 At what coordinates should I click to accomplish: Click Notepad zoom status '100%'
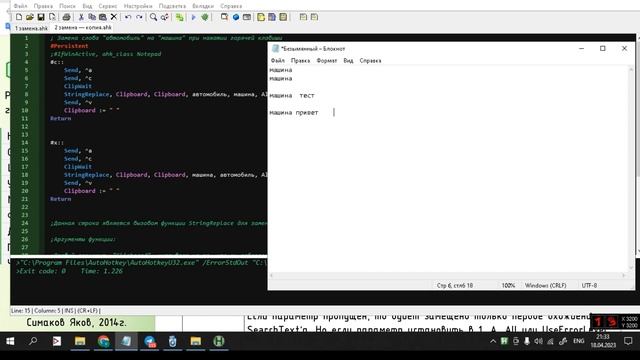(508, 285)
